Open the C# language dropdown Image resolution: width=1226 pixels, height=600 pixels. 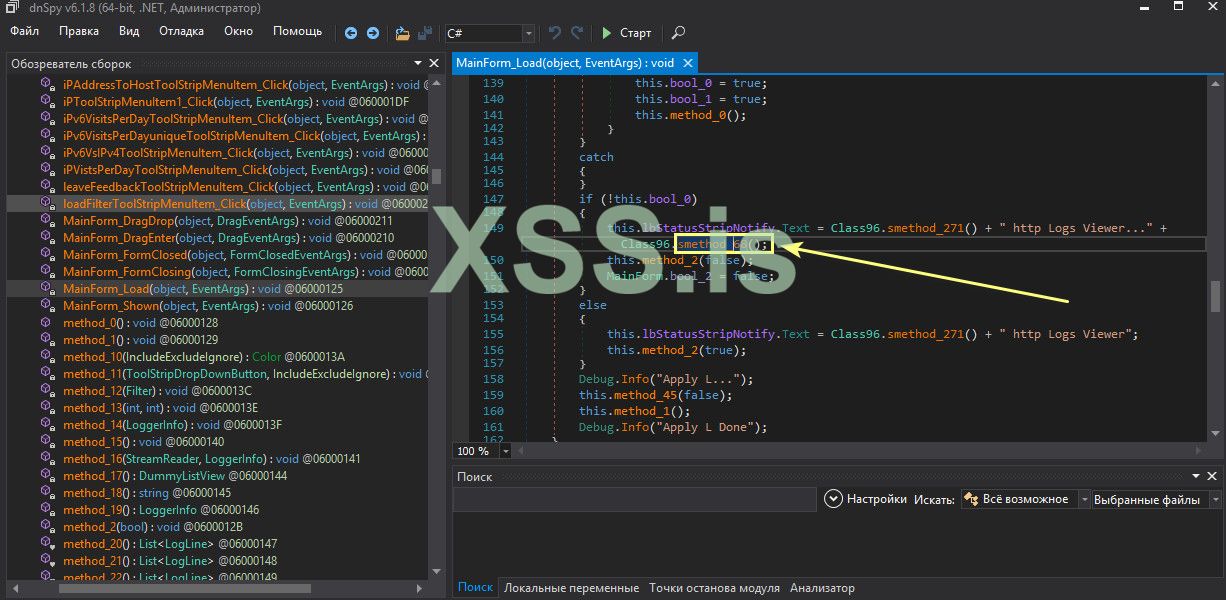[528, 33]
